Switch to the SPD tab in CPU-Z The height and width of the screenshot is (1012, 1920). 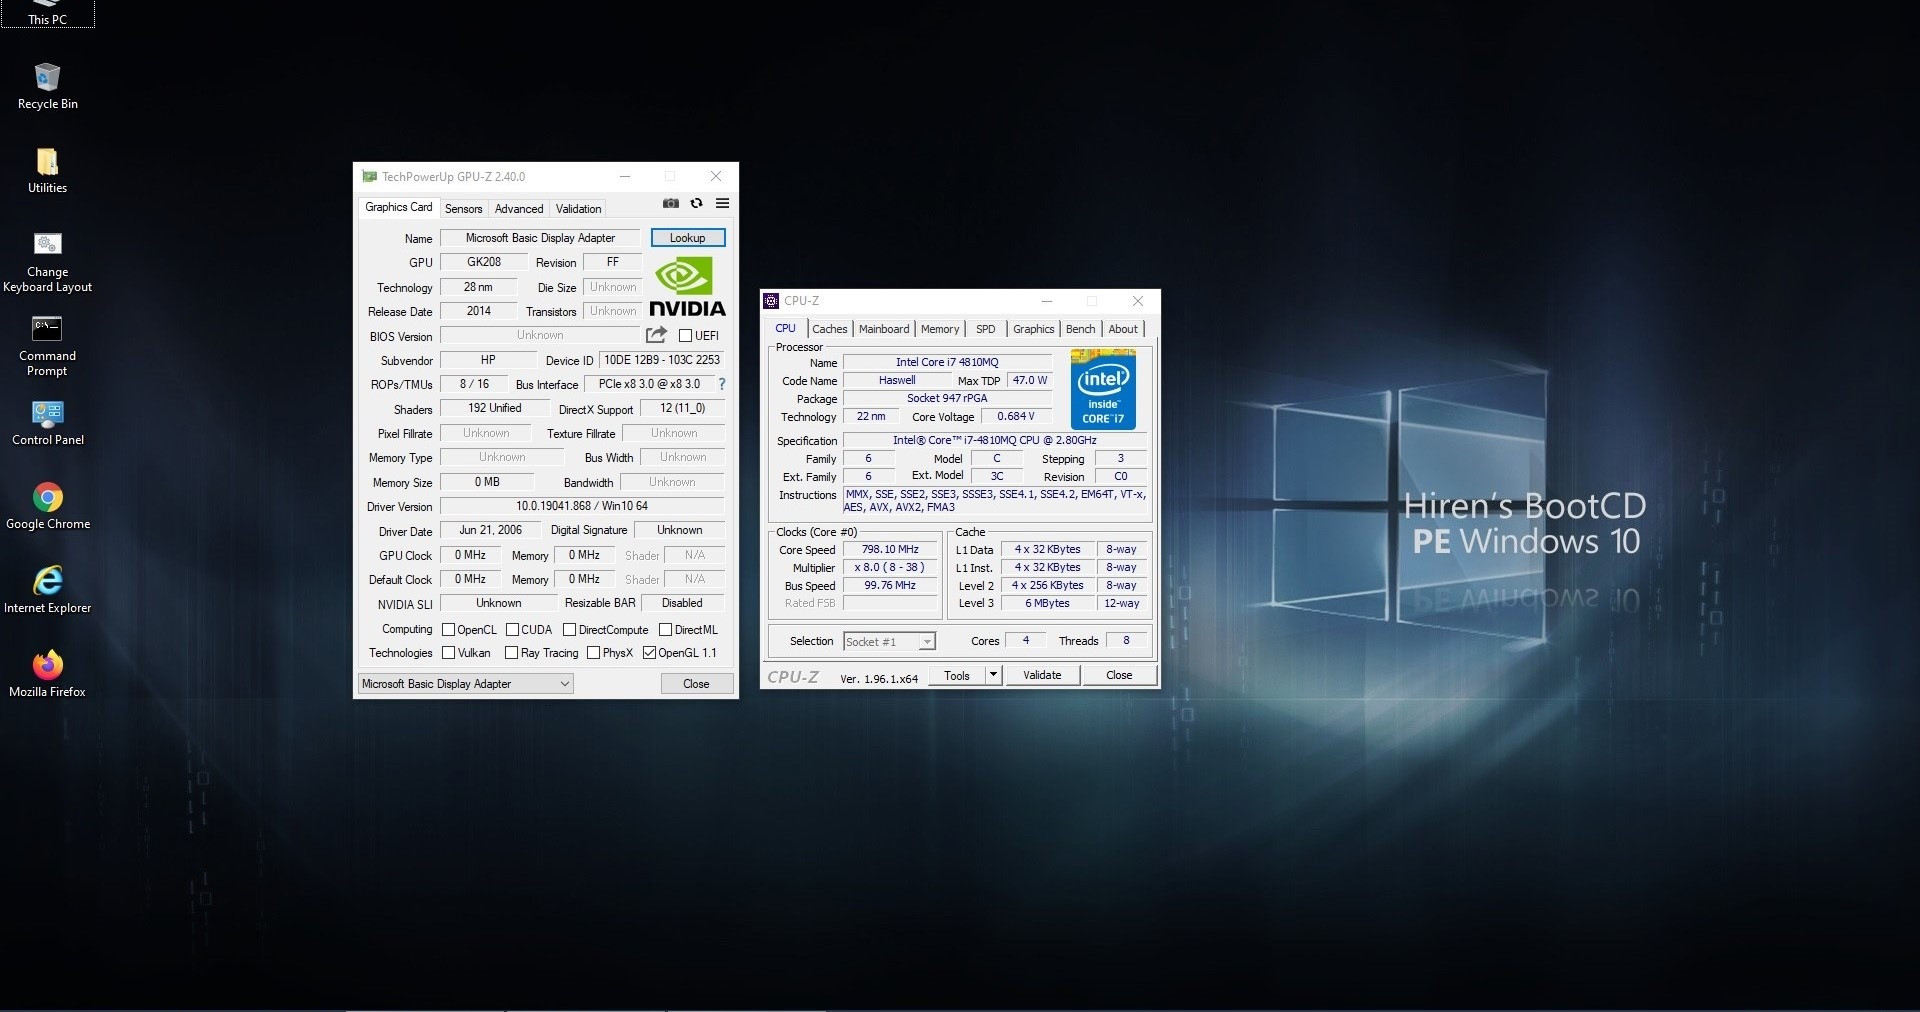pos(986,329)
